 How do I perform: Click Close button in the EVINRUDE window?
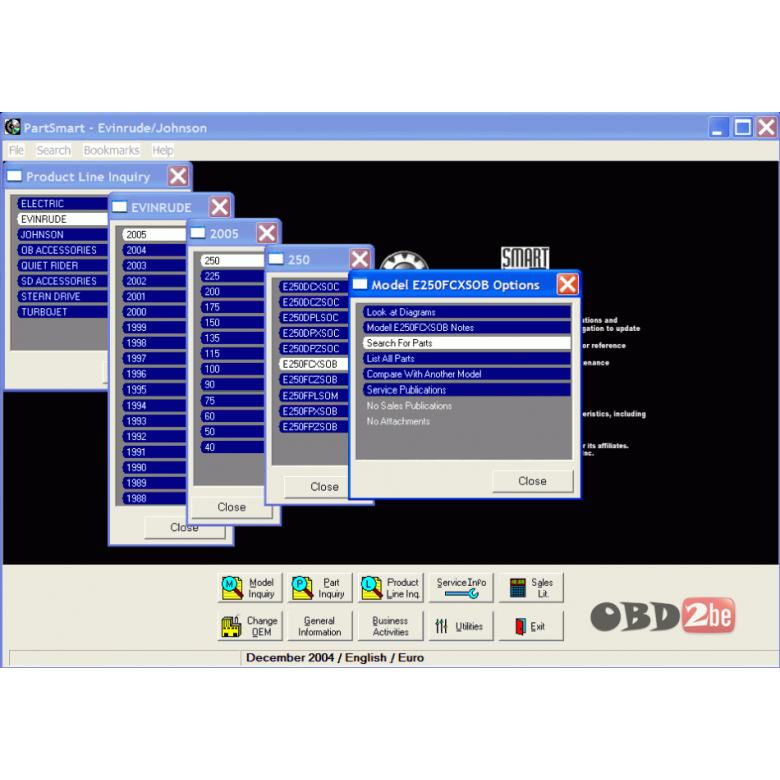185,527
